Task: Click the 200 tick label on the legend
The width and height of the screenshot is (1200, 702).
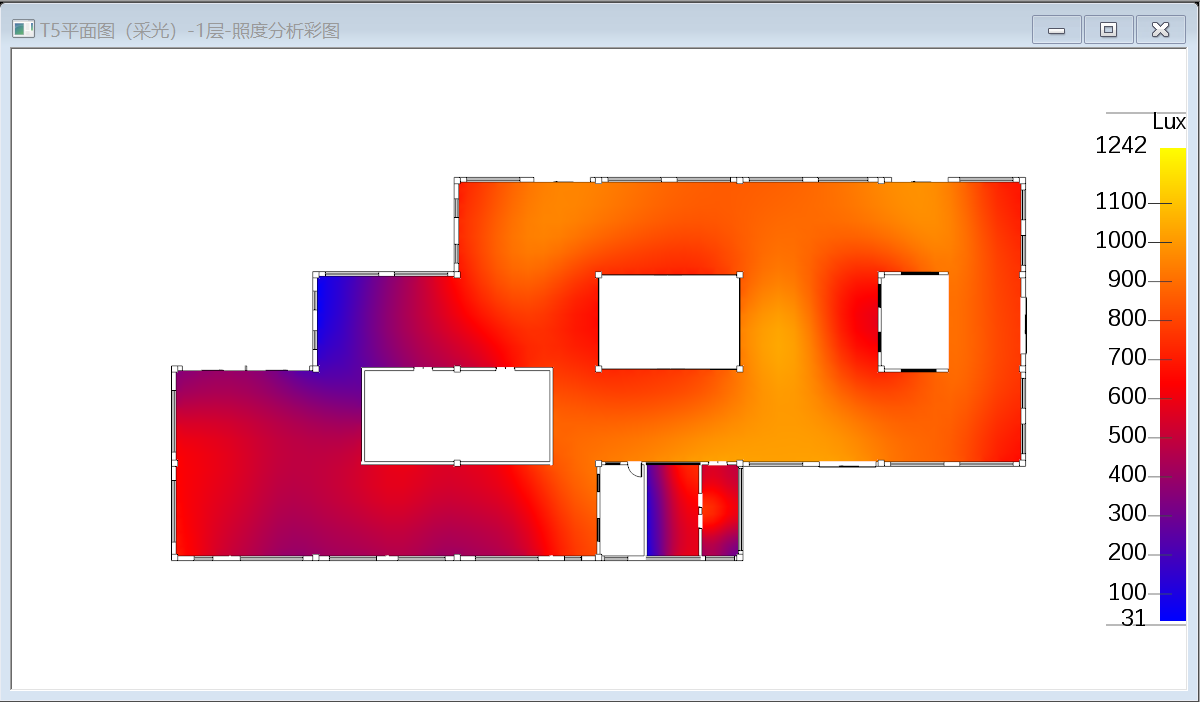Action: (1127, 553)
